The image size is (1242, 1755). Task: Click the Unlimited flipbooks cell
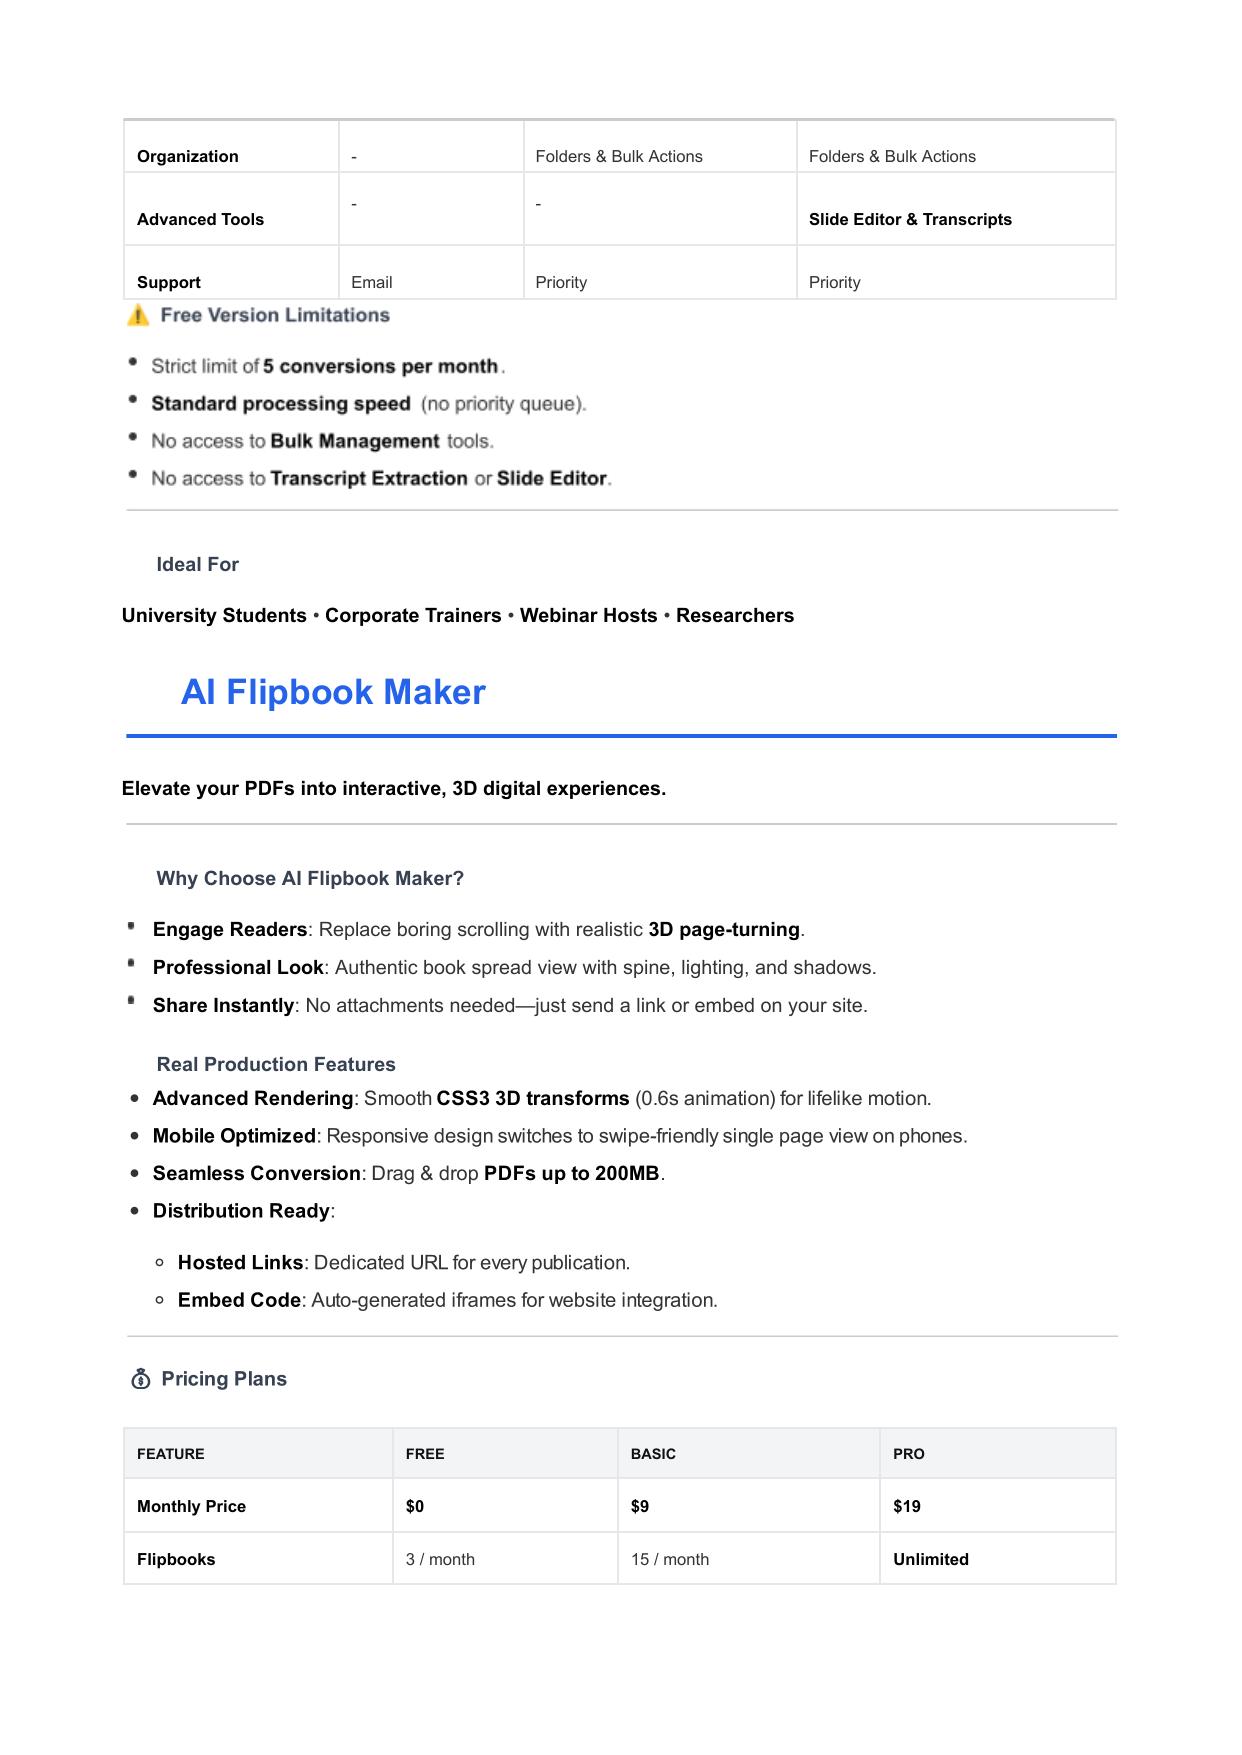[x=931, y=1559]
